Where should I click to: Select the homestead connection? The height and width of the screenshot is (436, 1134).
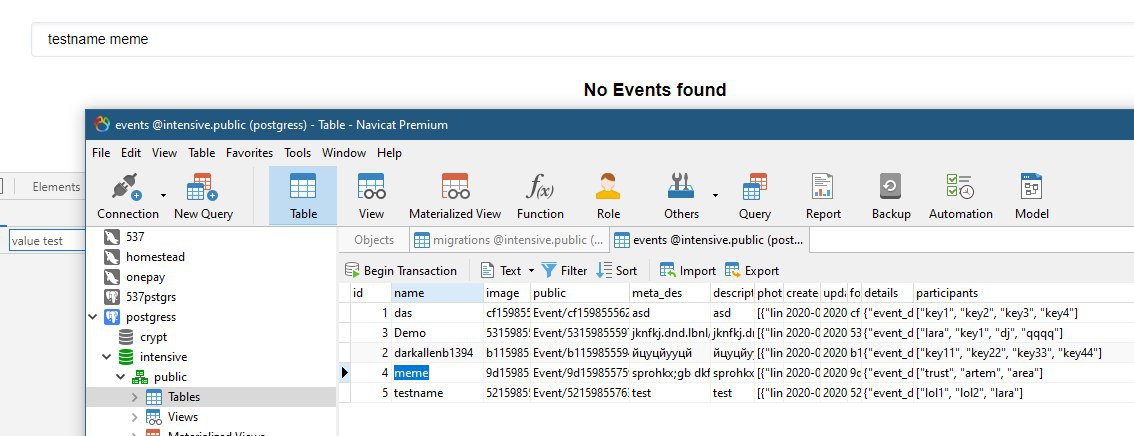[155, 257]
